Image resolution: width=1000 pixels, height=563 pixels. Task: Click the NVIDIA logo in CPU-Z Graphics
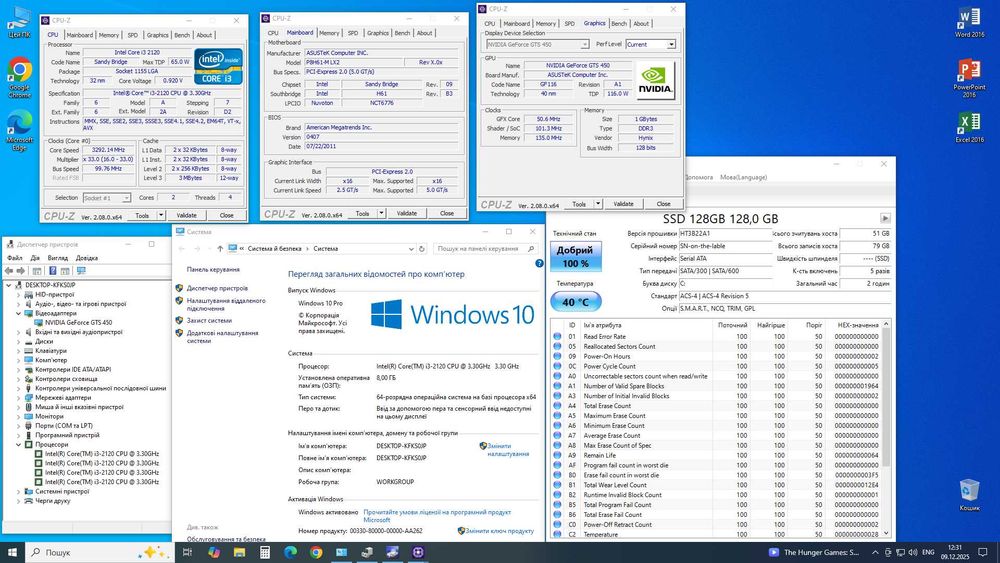click(655, 82)
